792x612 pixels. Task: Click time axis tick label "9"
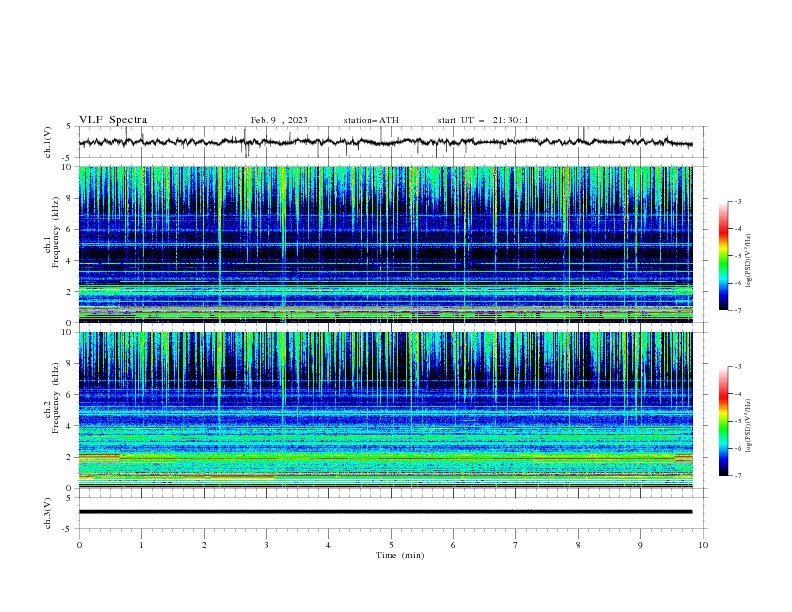pos(640,545)
